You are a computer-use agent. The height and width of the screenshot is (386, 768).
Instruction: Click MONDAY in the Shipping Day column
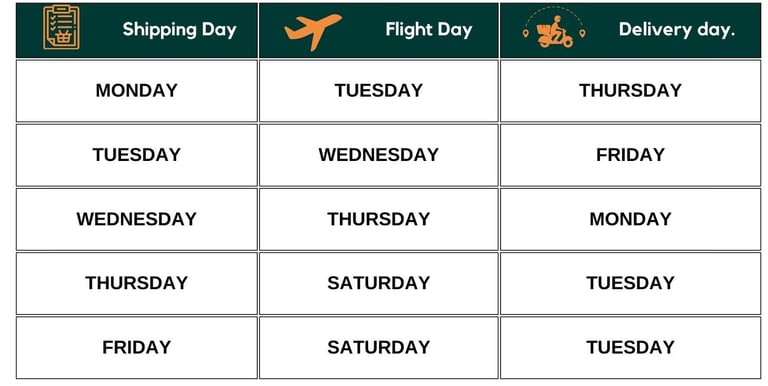137,91
